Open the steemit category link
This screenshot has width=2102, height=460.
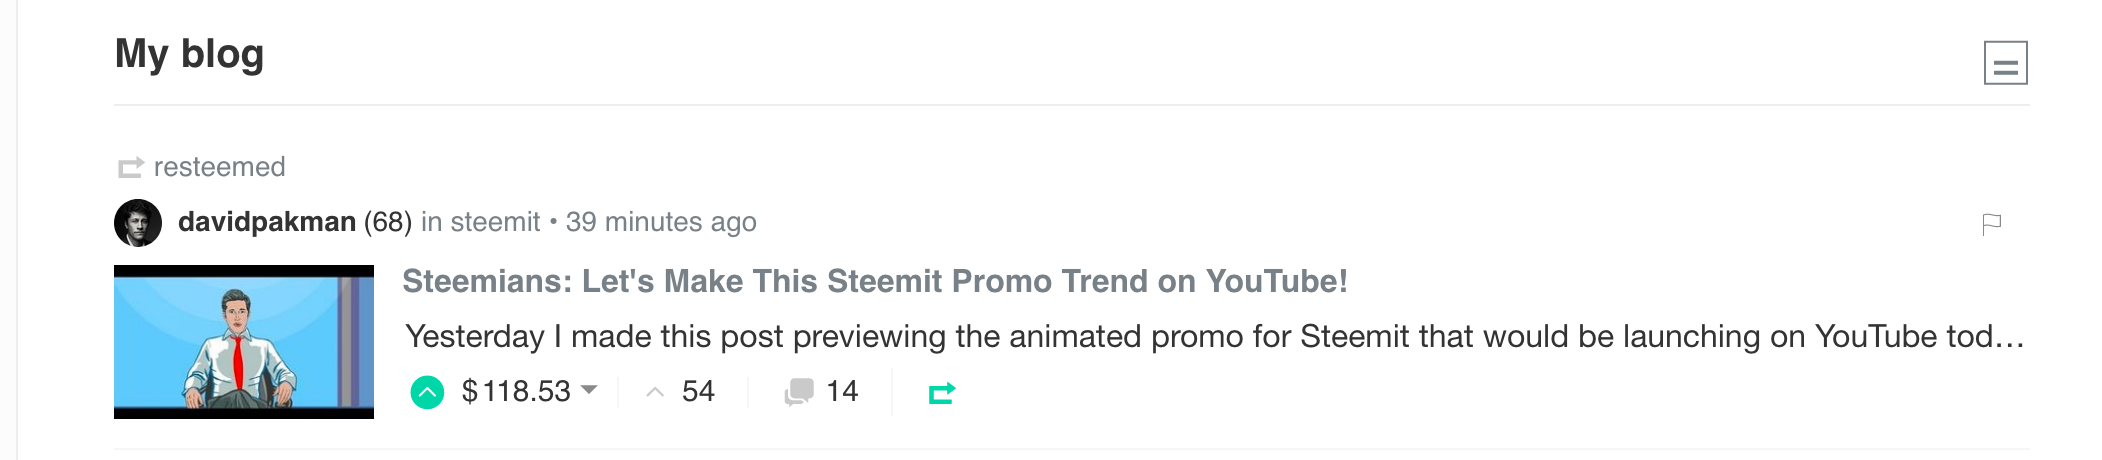(x=495, y=222)
